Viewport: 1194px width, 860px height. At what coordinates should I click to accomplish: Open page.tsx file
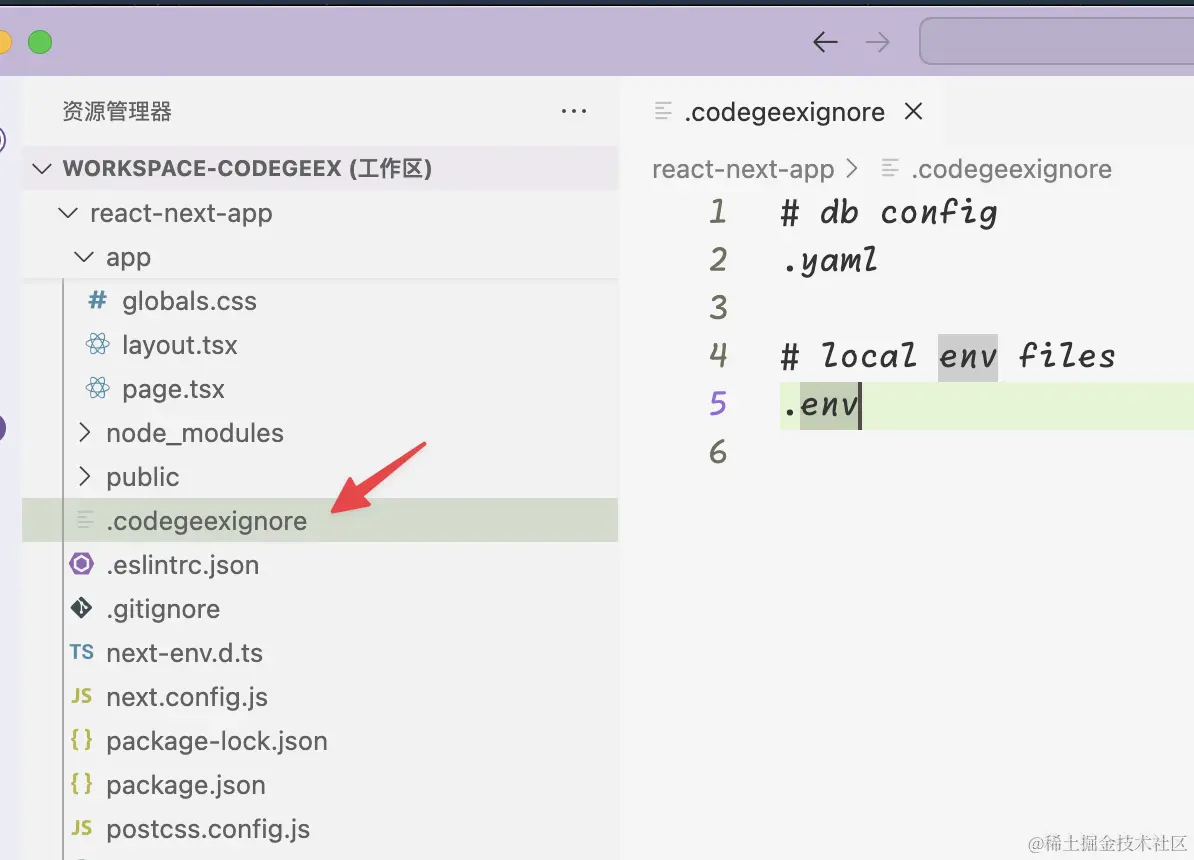point(173,389)
